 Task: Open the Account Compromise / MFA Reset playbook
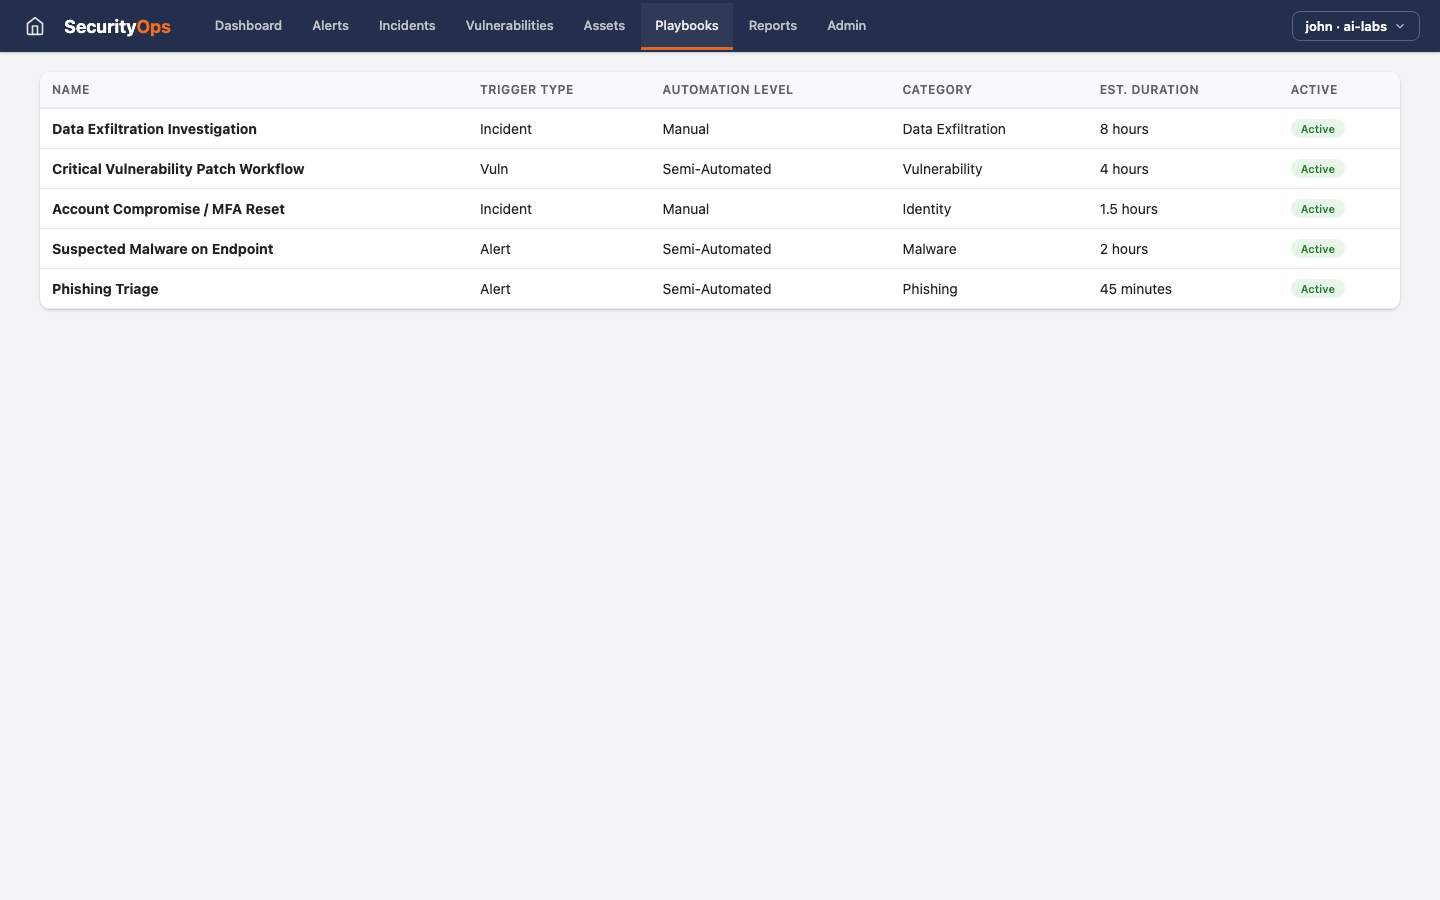pyautogui.click(x=168, y=209)
